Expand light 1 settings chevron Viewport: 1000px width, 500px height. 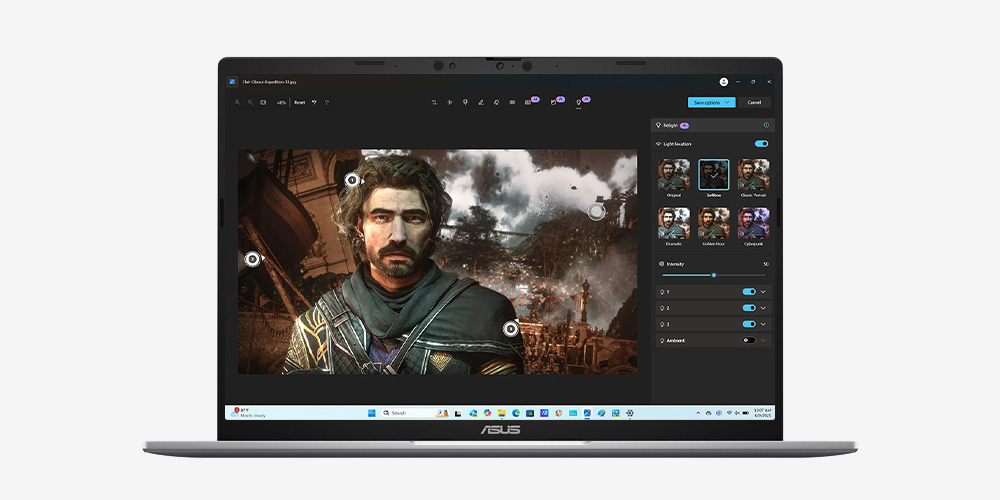click(764, 292)
